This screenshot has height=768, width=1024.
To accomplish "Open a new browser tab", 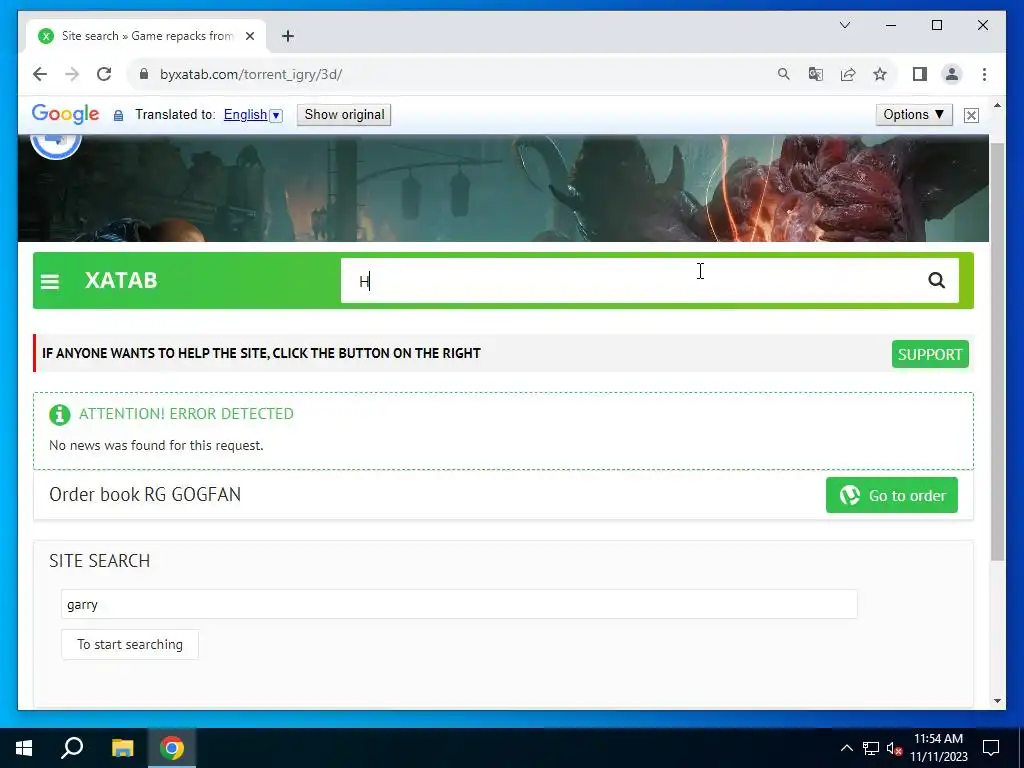I will coord(288,36).
